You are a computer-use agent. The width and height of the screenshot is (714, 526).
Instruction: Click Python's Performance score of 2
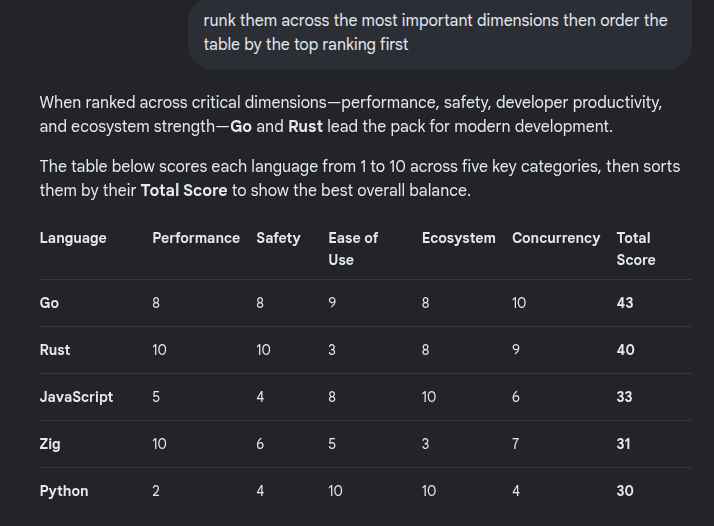156,491
